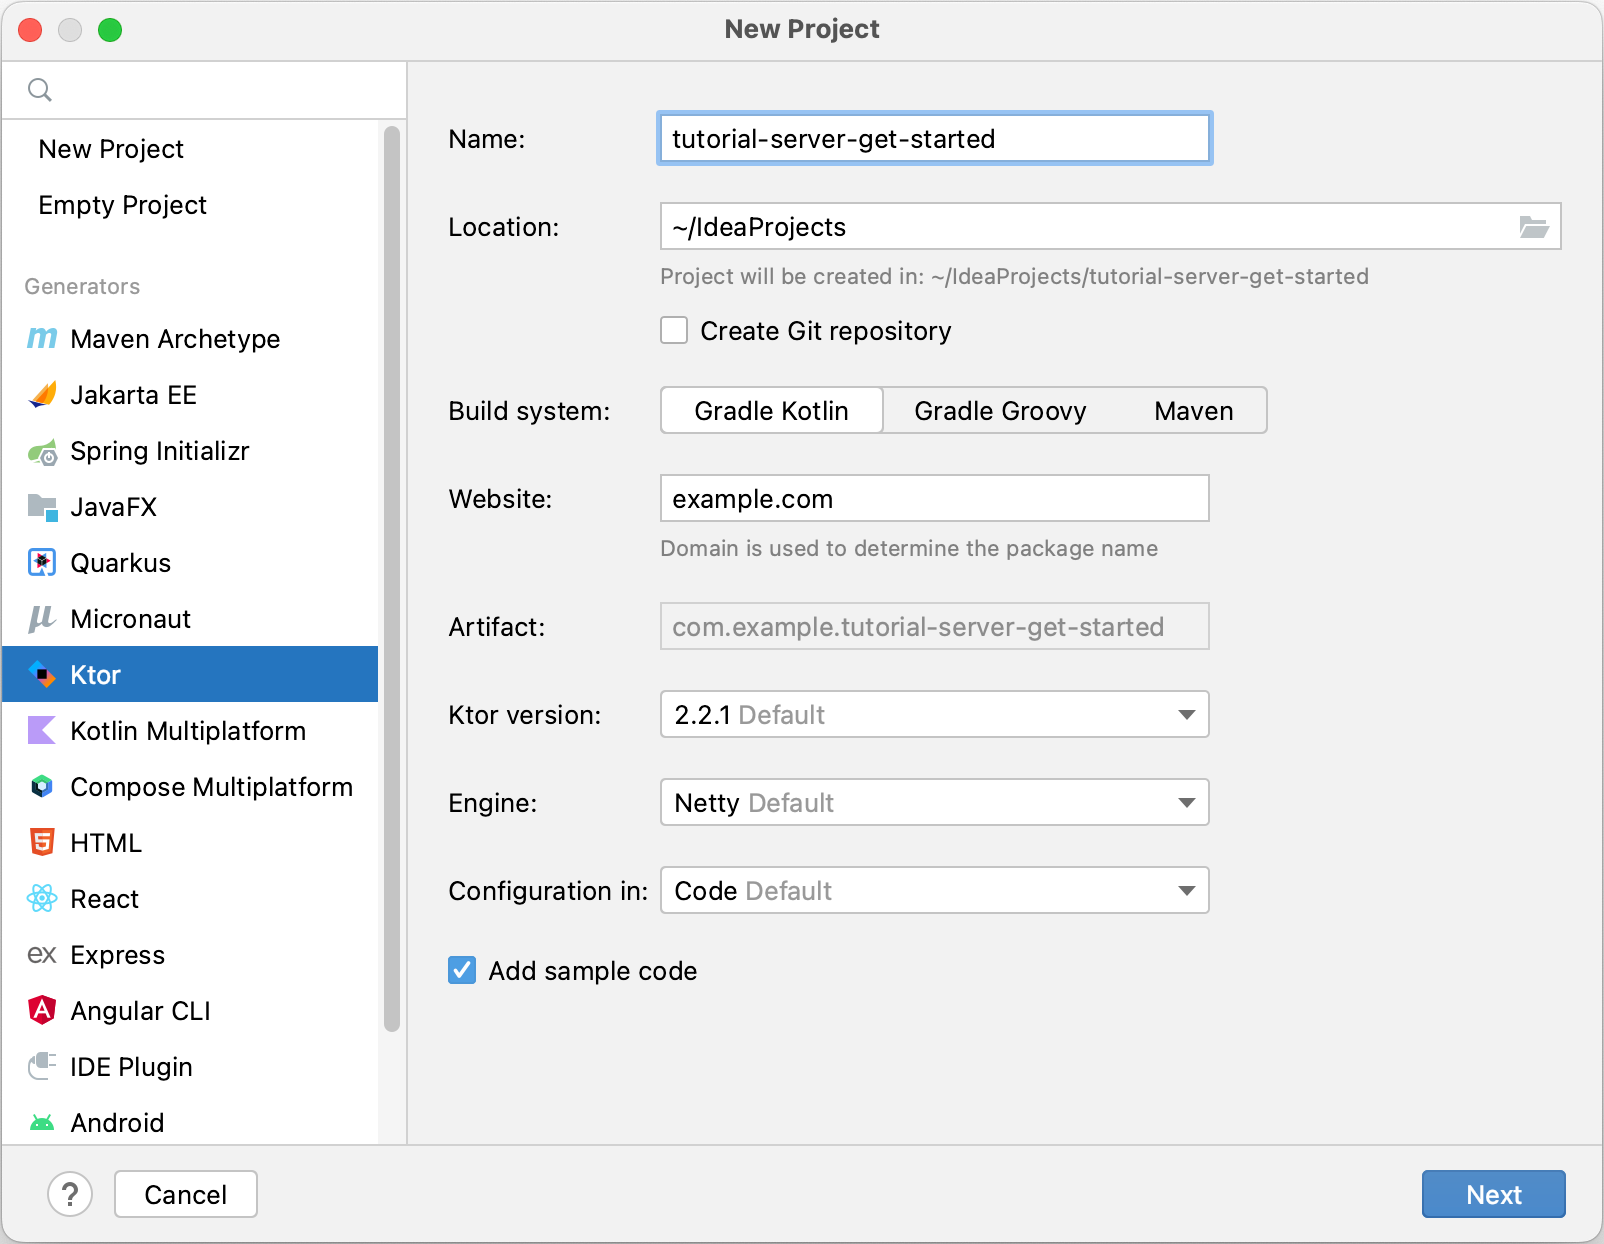Open the Engine dropdown showing Netty

[x=935, y=803]
